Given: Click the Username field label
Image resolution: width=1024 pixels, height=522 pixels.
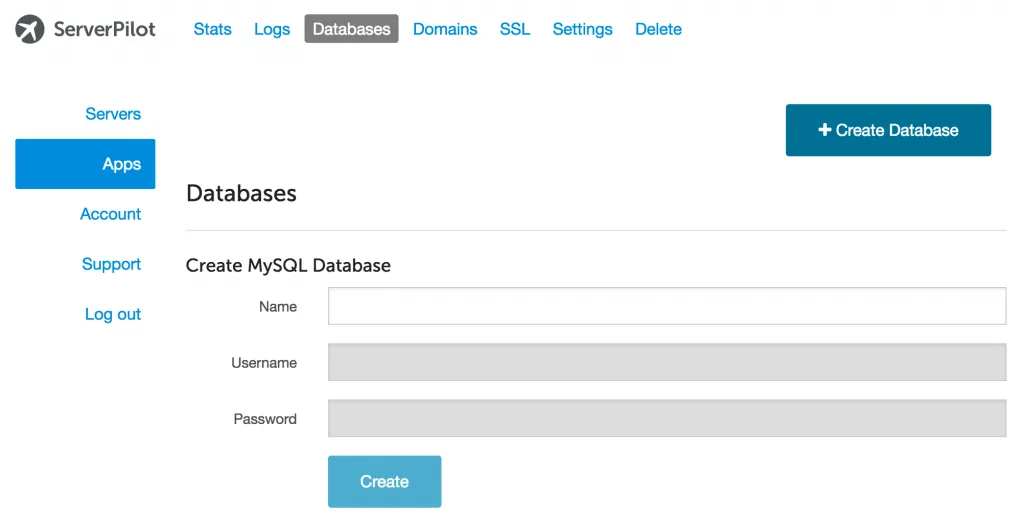Looking at the screenshot, I should tap(264, 363).
